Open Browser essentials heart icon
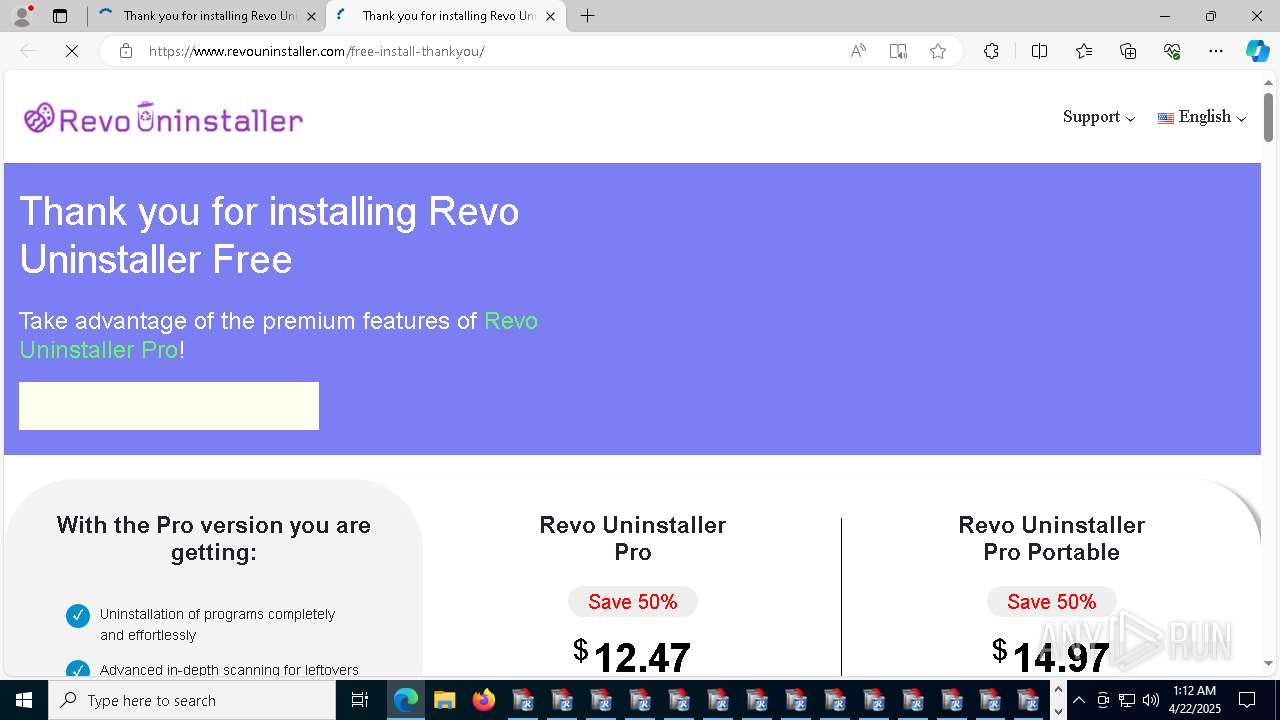1280x720 pixels. tap(1172, 51)
